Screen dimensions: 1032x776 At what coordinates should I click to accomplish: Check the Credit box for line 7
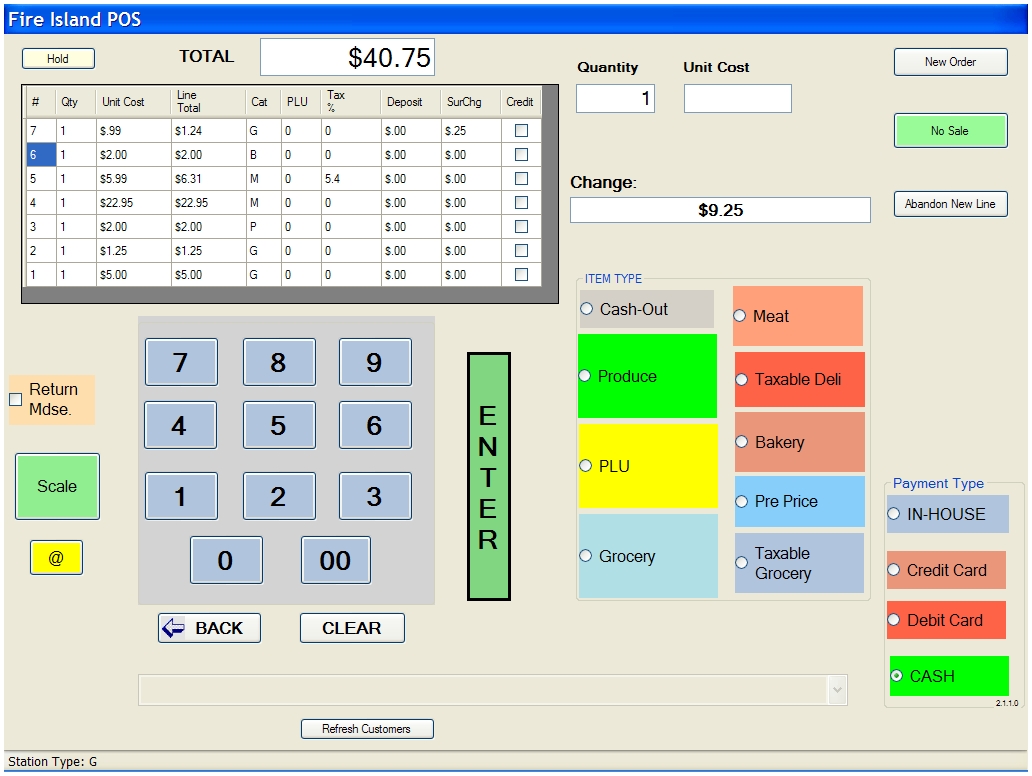(521, 130)
